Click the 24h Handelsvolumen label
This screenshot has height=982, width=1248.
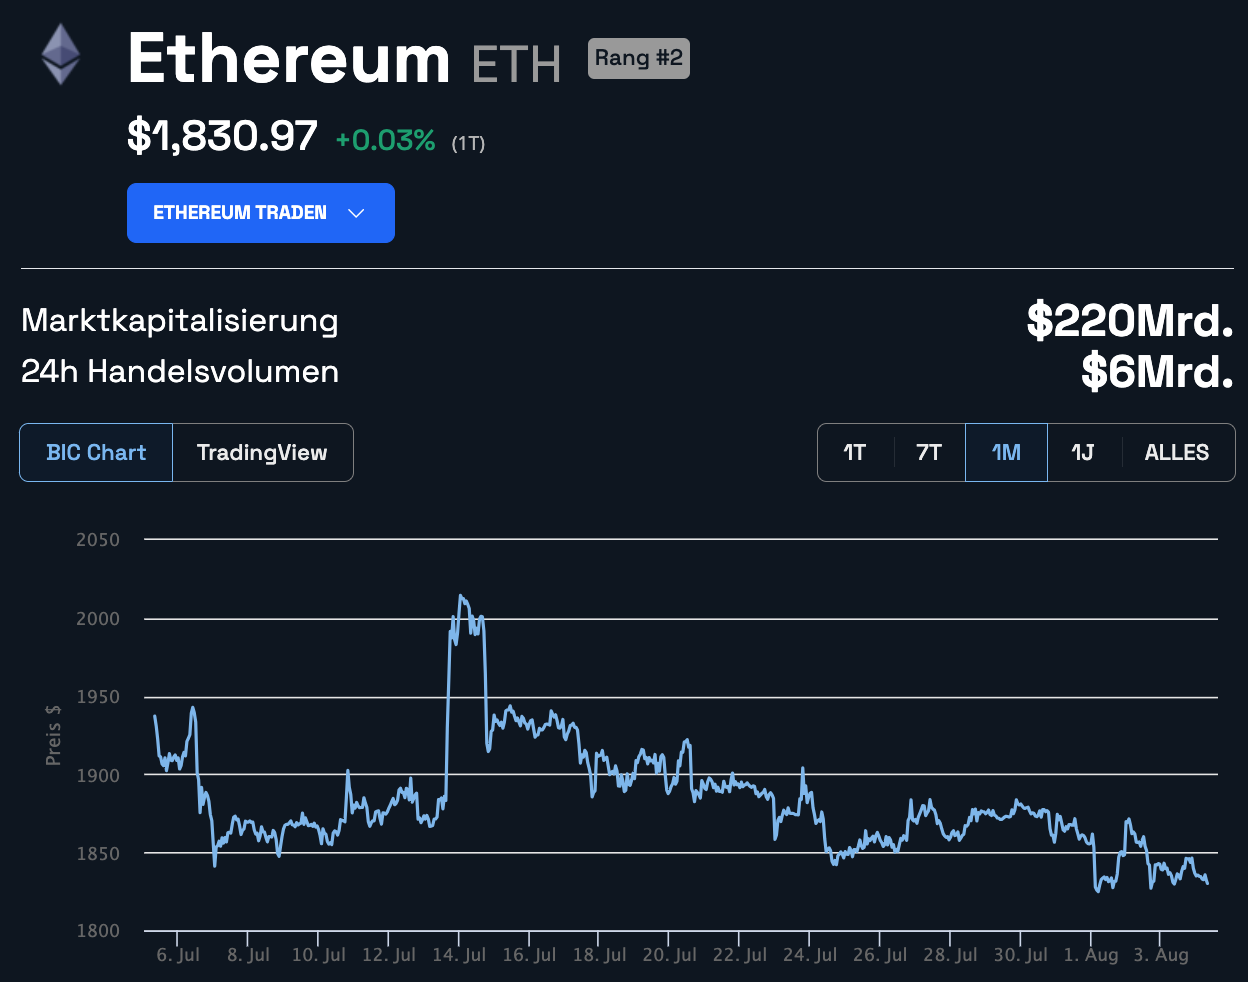[180, 372]
